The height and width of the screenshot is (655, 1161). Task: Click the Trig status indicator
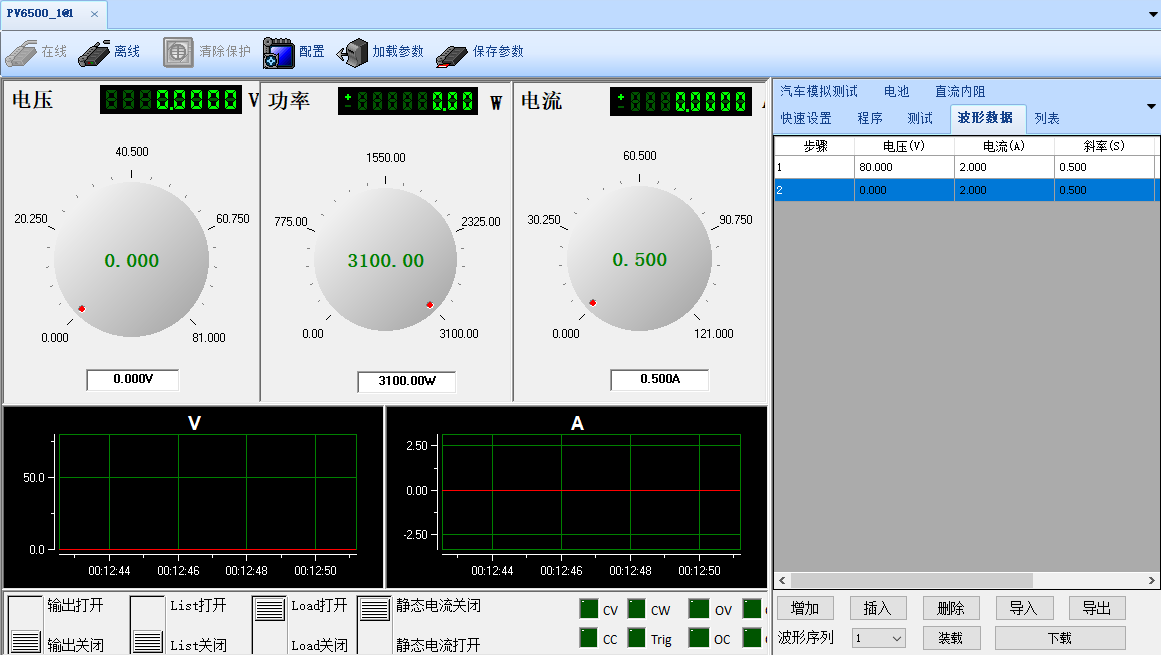click(637, 638)
